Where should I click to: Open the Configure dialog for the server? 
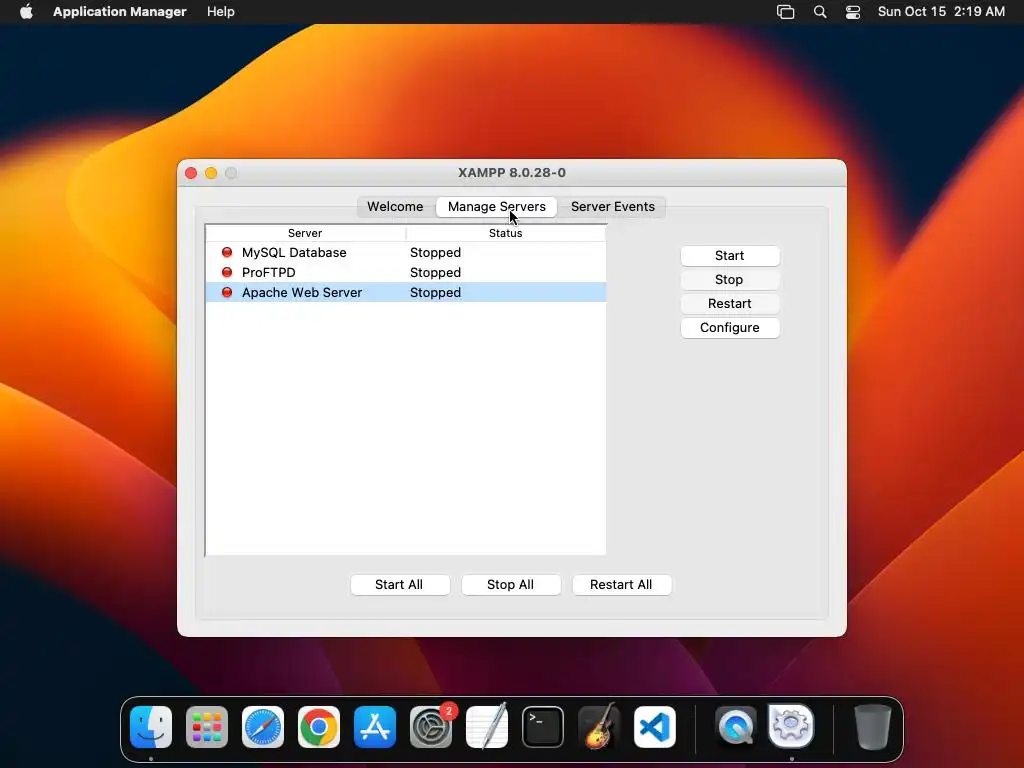coord(729,328)
